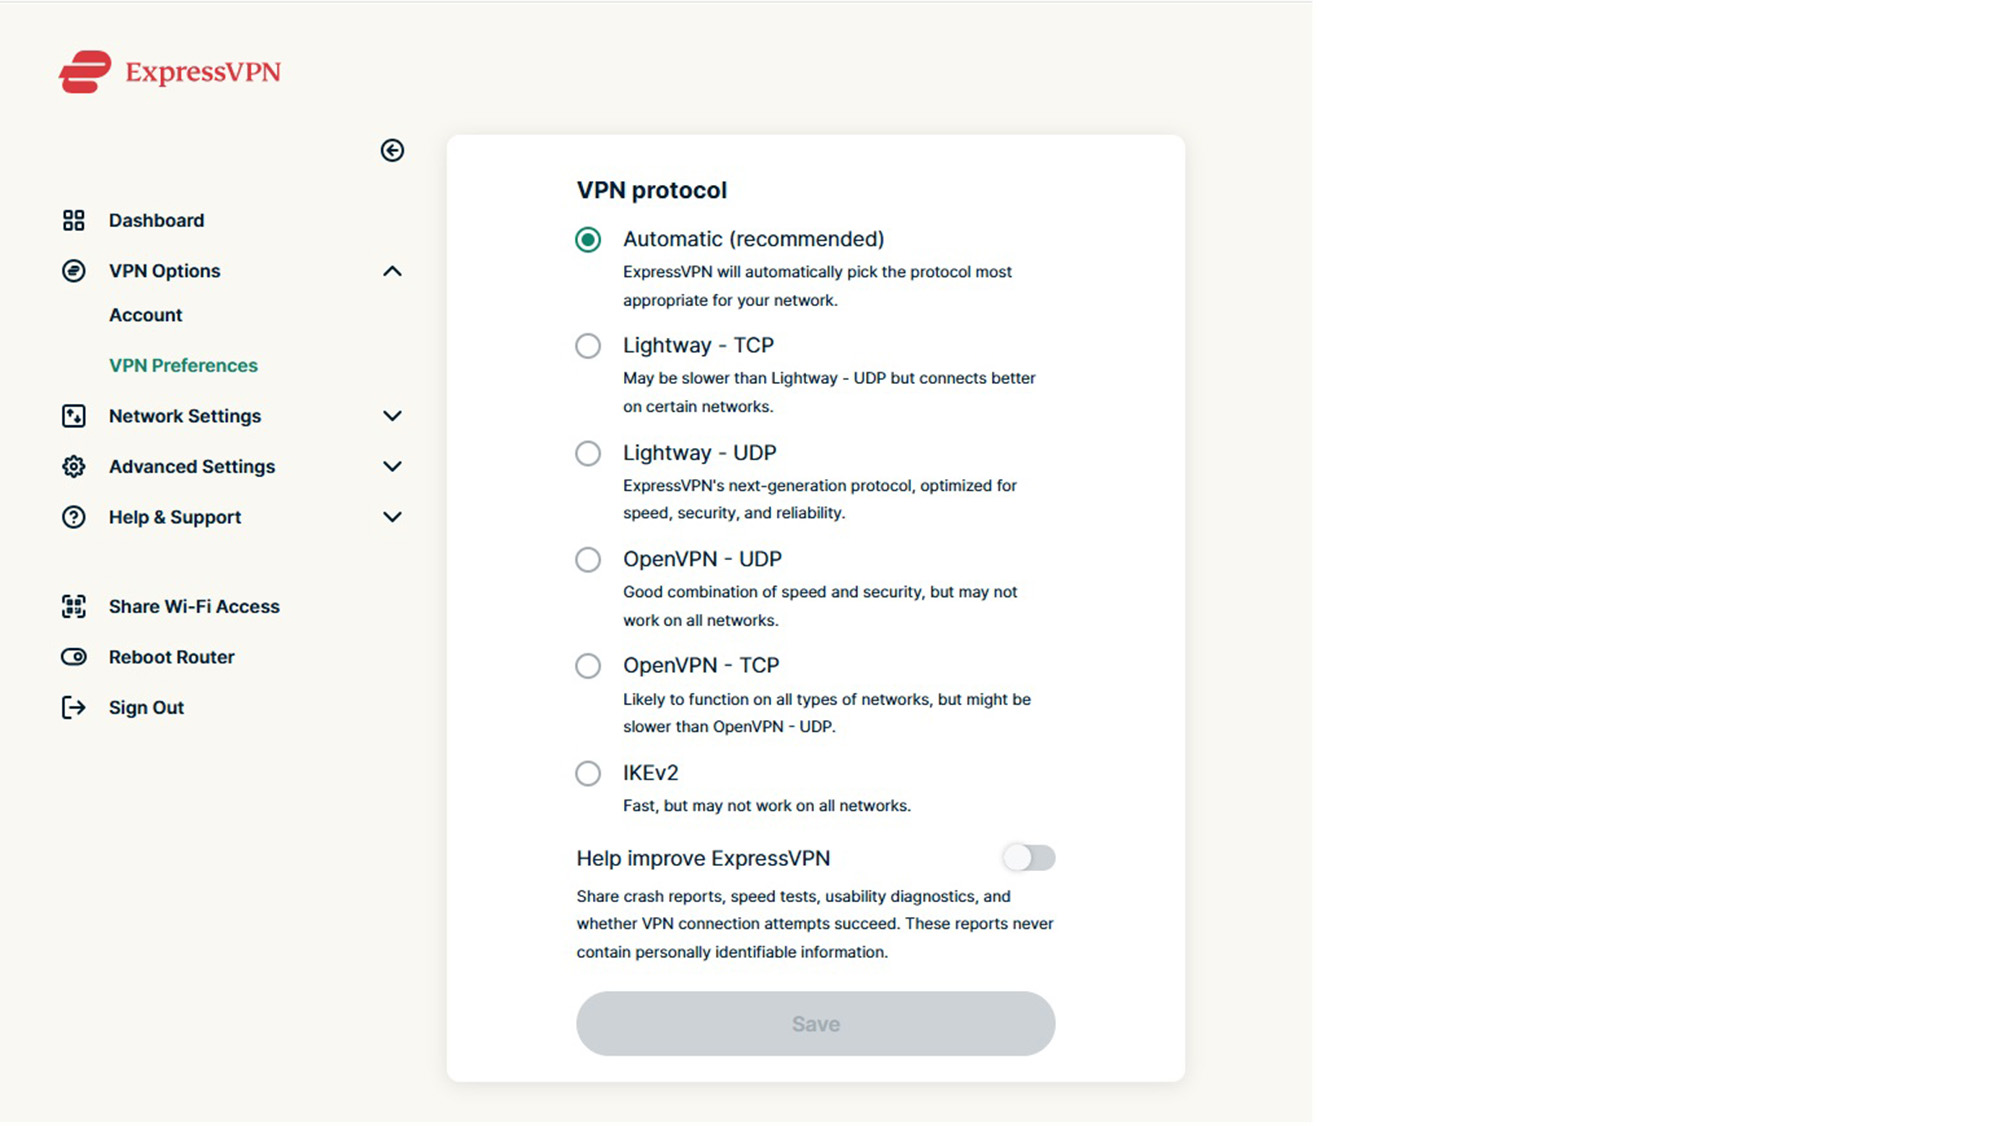Open the Account menu item
The width and height of the screenshot is (2000, 1126).
146,315
